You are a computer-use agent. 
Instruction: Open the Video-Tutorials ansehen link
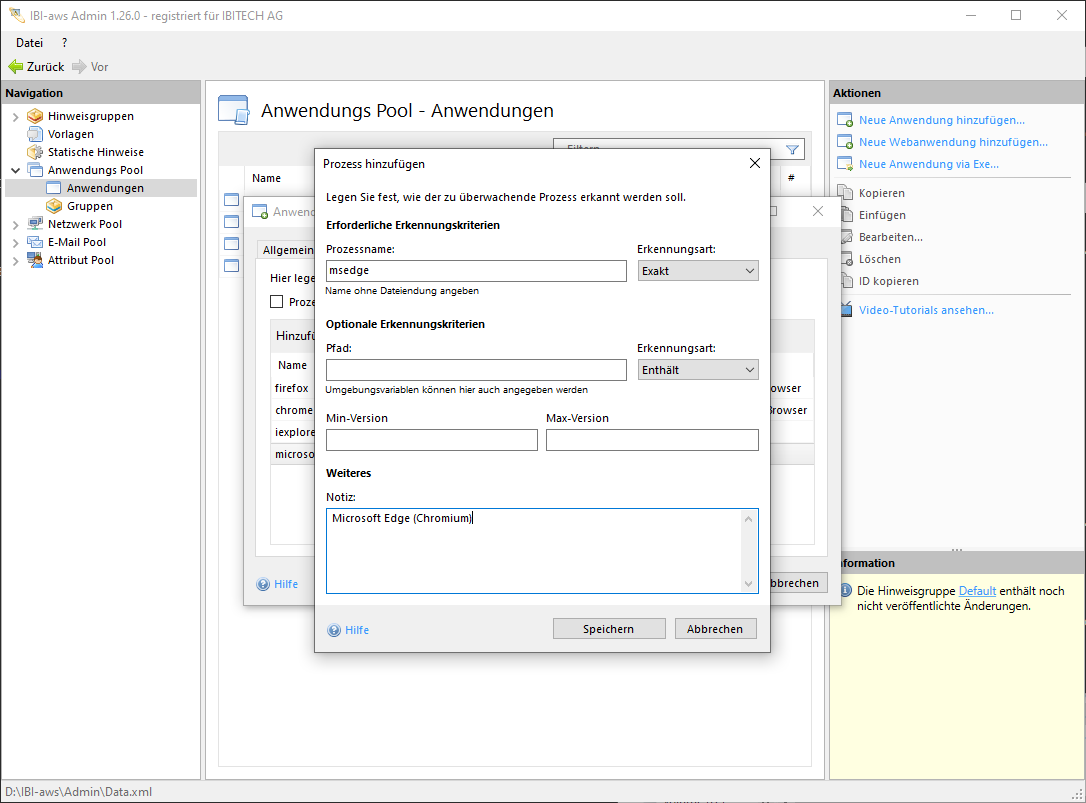[x=926, y=310]
